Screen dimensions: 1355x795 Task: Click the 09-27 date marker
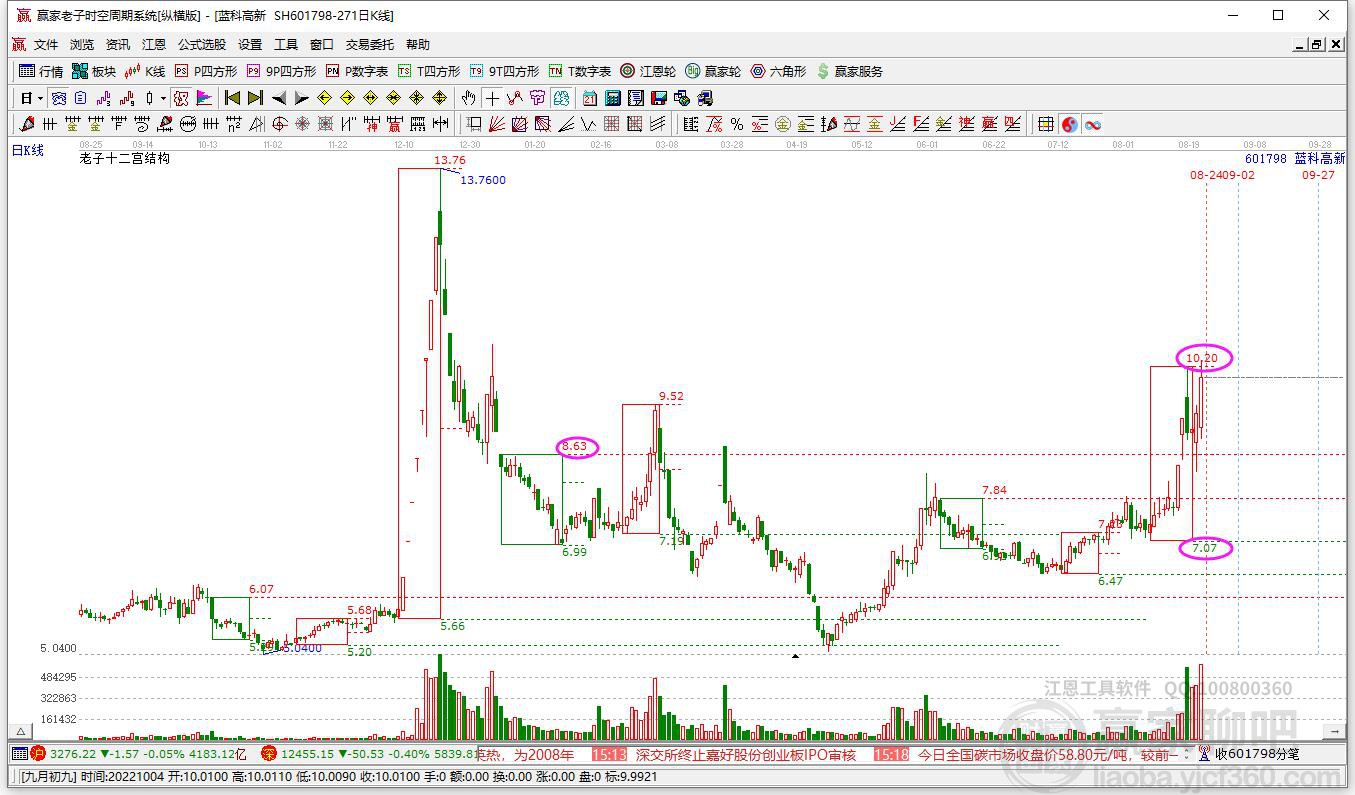(1318, 175)
